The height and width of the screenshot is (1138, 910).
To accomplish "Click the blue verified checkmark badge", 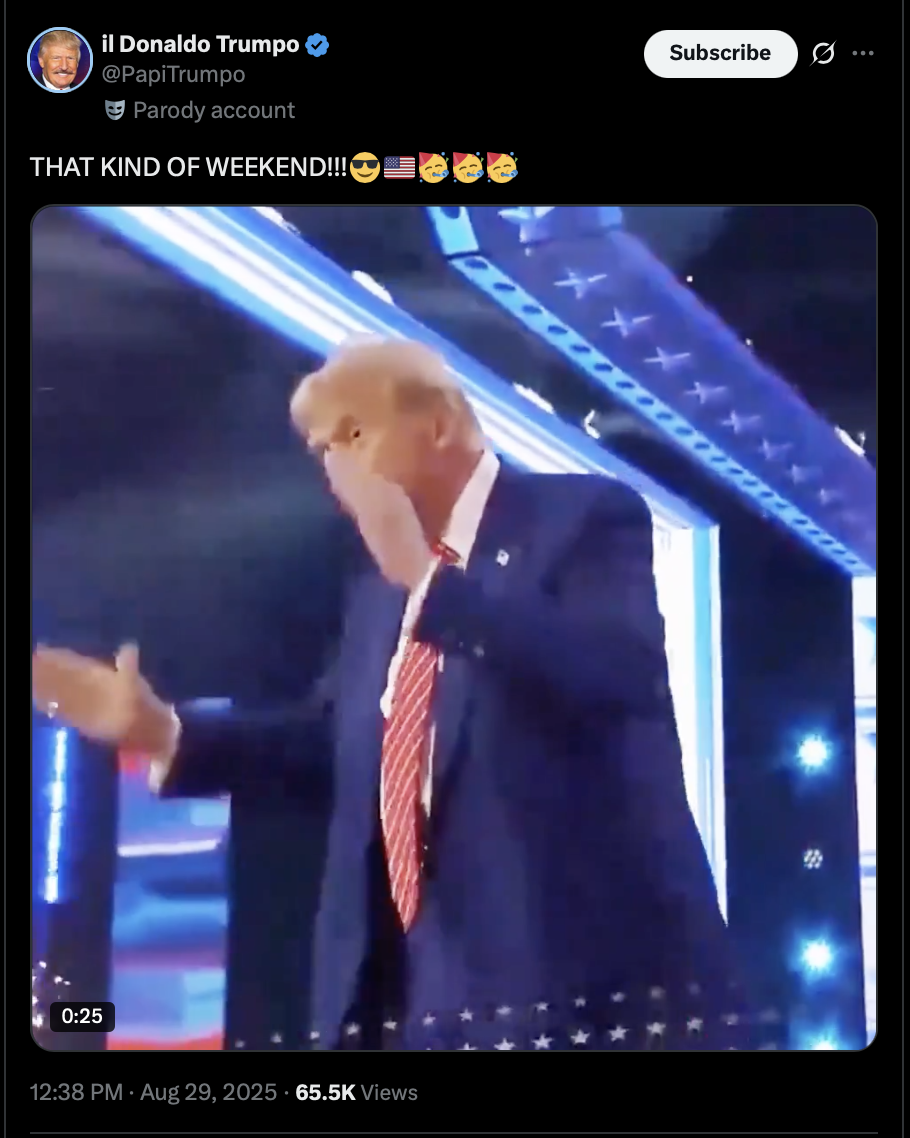I will [x=317, y=45].
